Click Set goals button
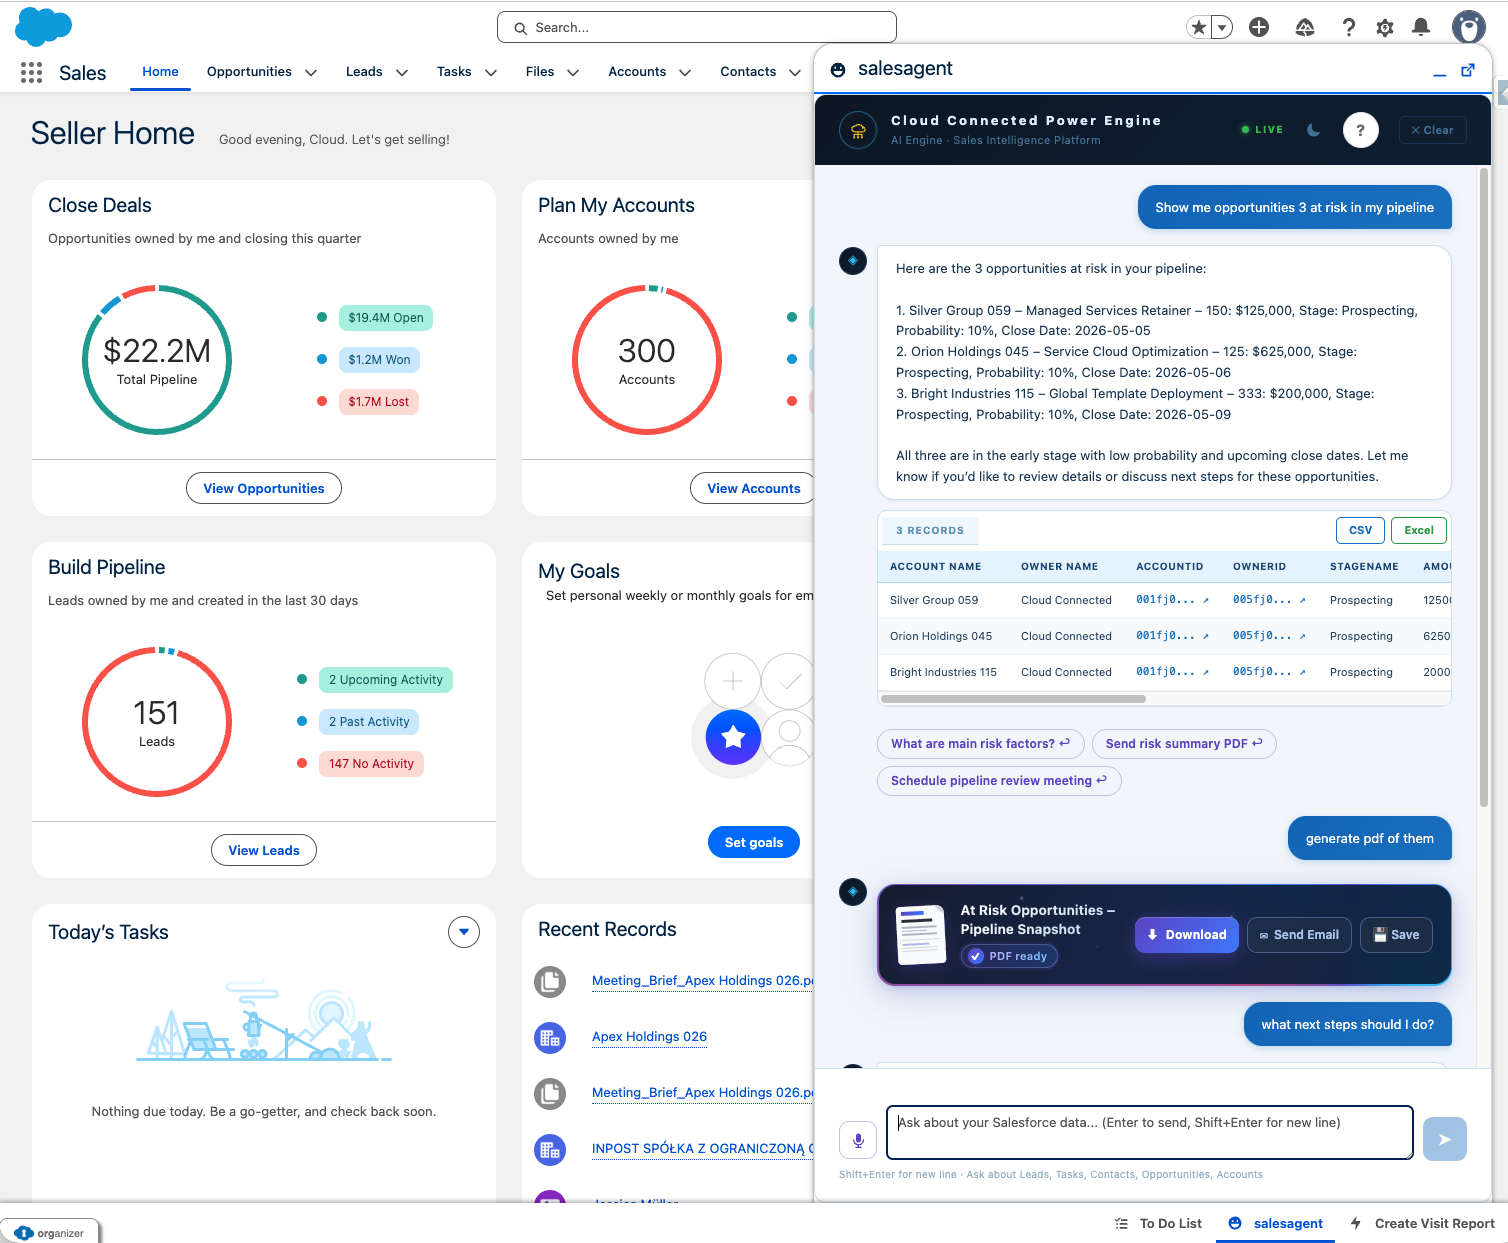Screen dimensions: 1508x1243 [x=754, y=842]
